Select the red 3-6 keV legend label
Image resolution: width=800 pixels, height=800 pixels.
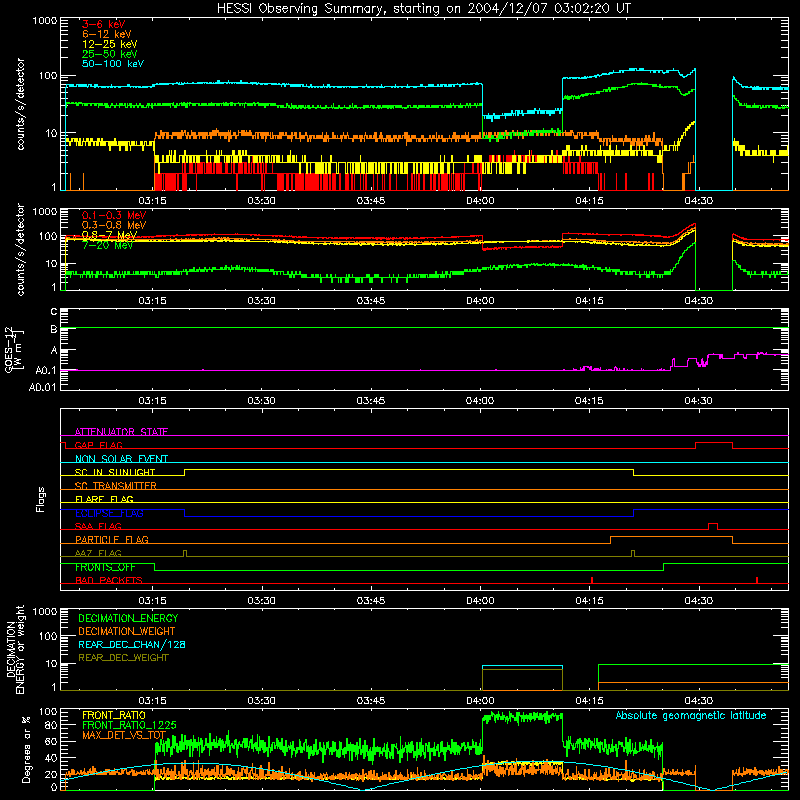click(x=103, y=24)
